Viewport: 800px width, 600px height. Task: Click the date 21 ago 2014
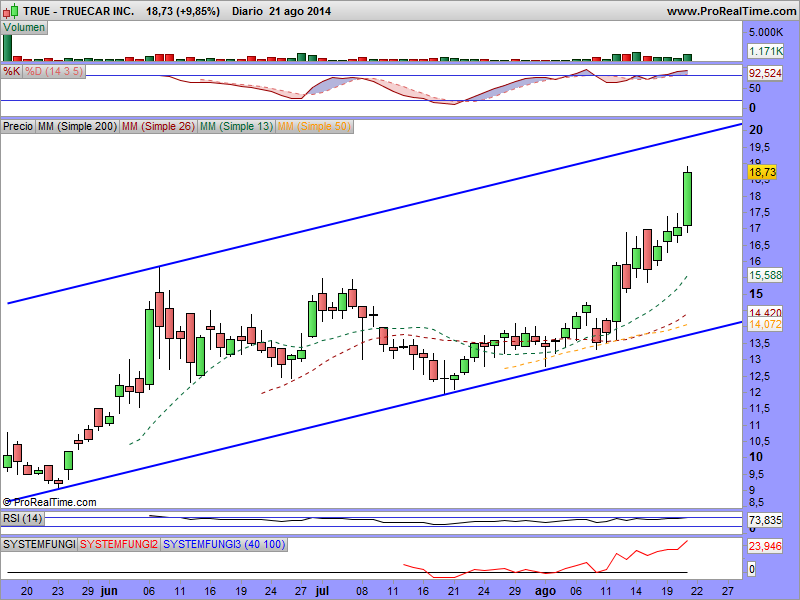(x=300, y=11)
